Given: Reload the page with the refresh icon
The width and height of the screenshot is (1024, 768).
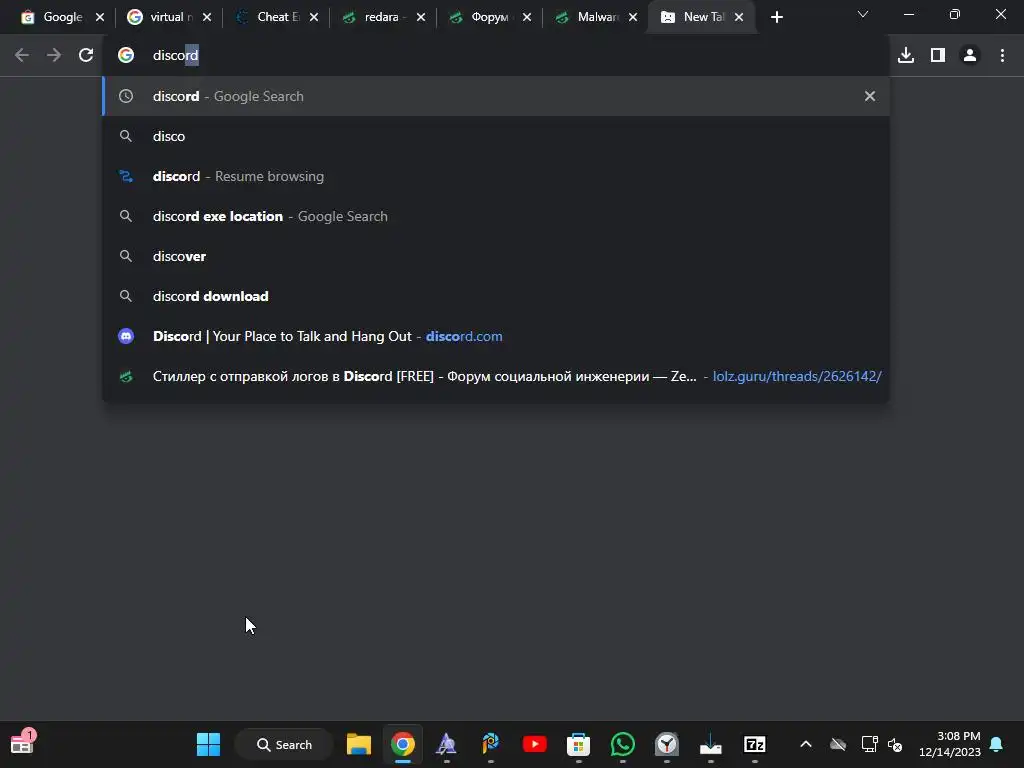Looking at the screenshot, I should point(86,56).
